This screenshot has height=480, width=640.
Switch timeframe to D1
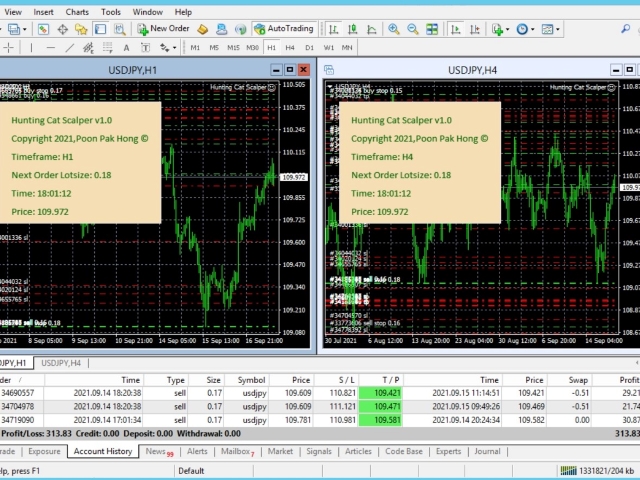pos(309,48)
